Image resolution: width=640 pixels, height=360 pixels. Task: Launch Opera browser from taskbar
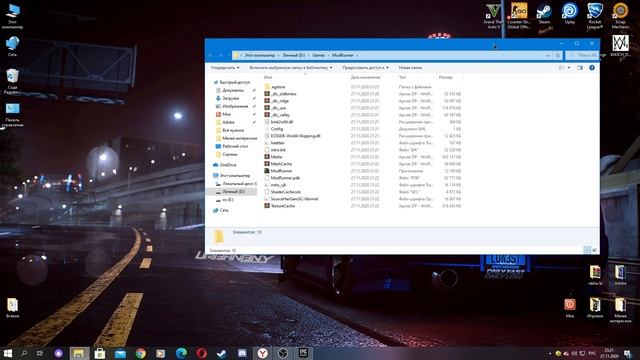[201, 353]
